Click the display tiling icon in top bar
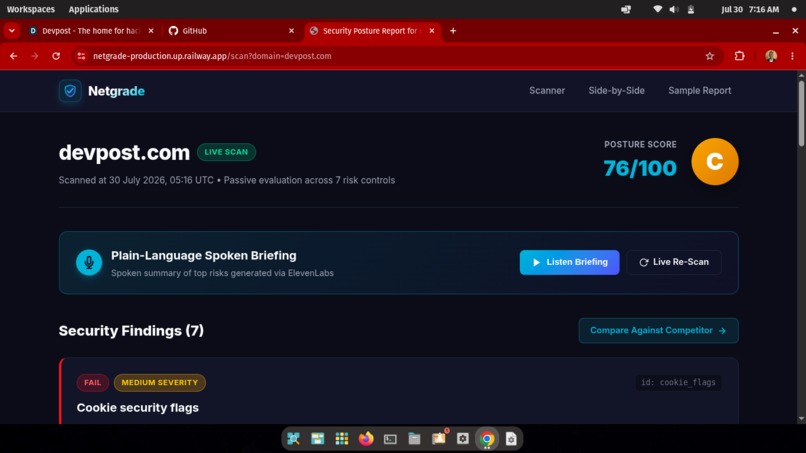Viewport: 806px width, 453px height. [626, 9]
